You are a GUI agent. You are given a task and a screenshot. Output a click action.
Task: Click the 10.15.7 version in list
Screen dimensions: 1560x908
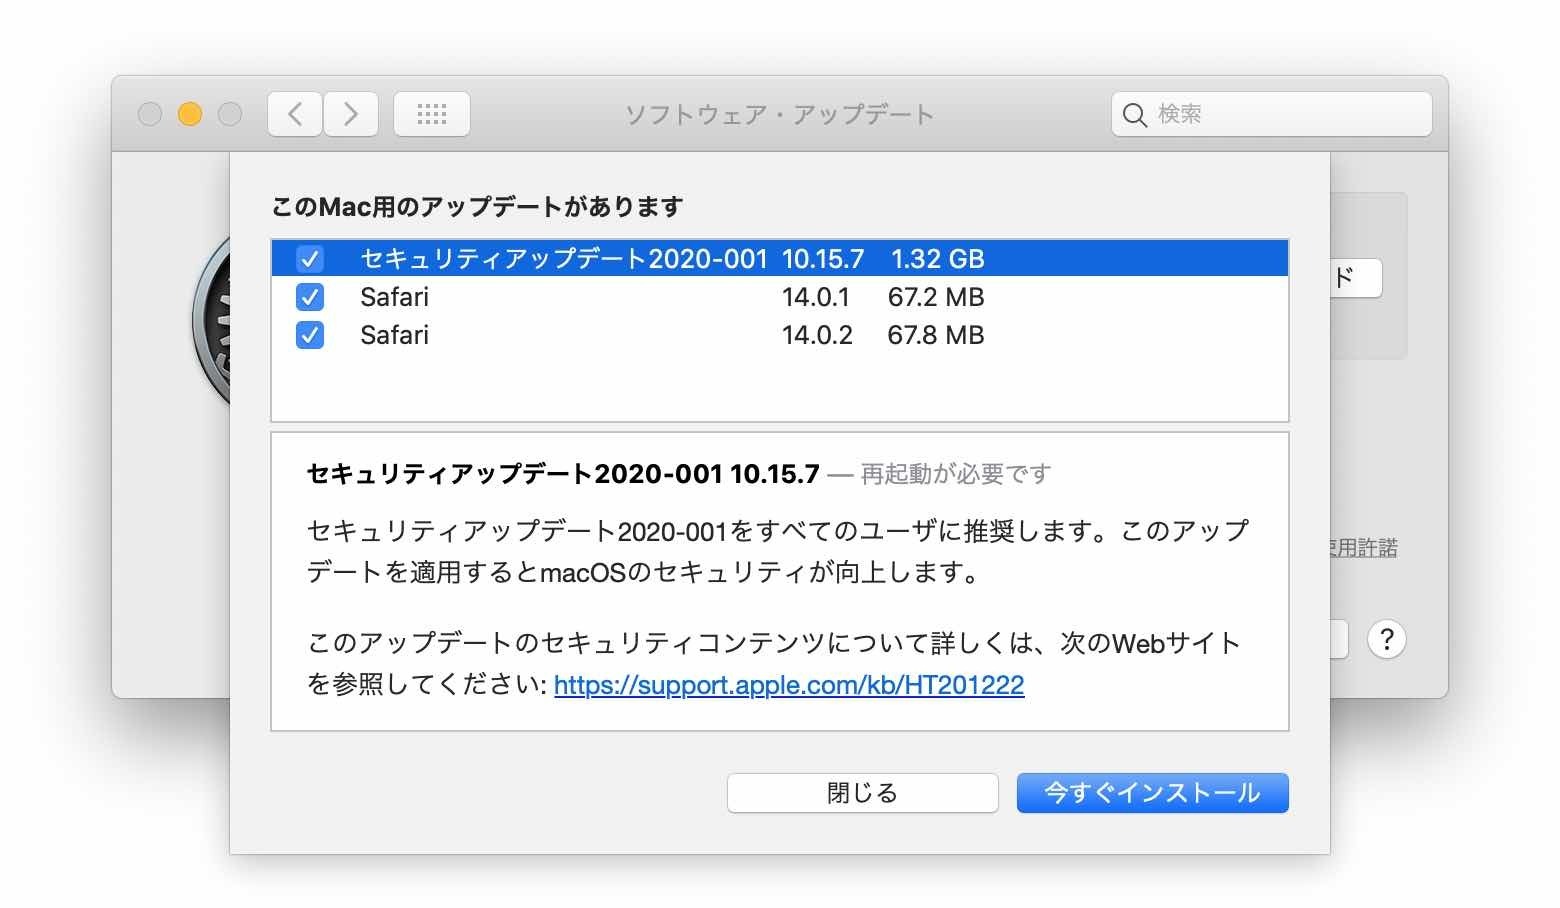(x=823, y=259)
